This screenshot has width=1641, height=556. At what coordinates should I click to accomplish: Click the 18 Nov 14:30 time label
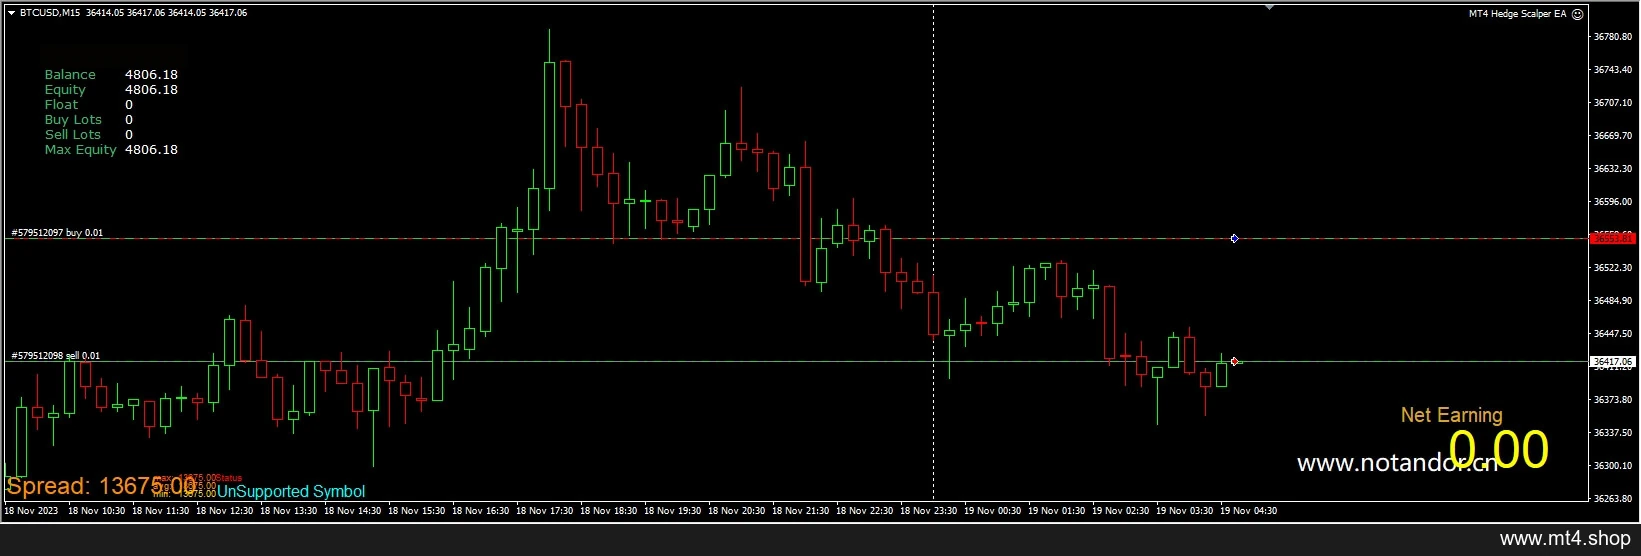353,511
